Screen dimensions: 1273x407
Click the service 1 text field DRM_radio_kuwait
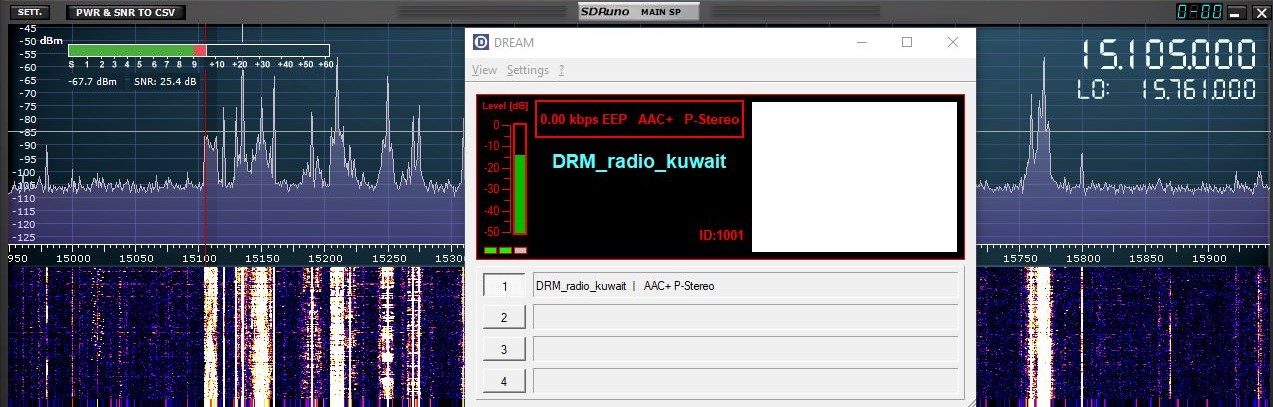click(x=745, y=285)
